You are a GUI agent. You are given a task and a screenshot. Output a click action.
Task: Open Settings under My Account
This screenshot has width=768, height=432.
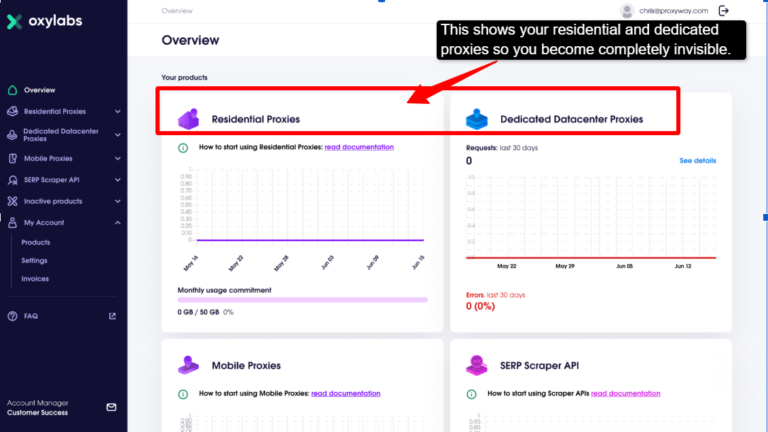pyautogui.click(x=34, y=261)
